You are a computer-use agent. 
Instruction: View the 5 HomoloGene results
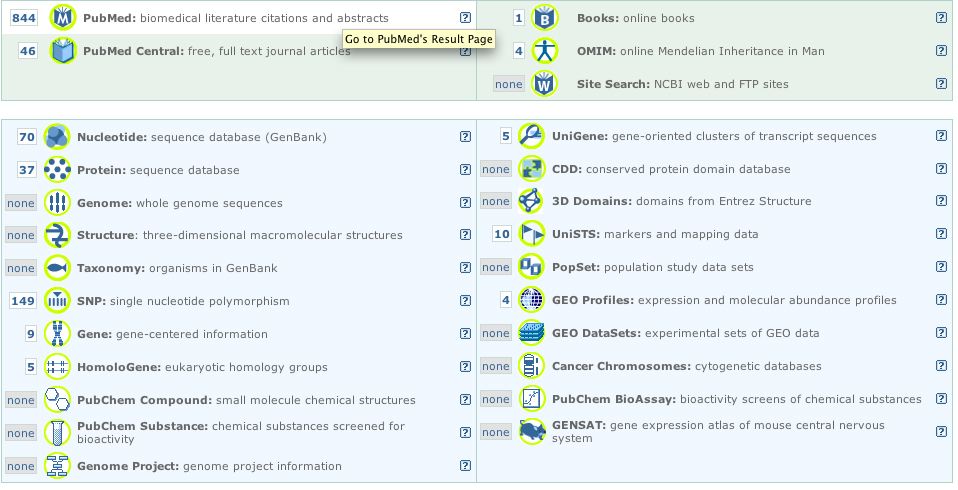(31, 367)
